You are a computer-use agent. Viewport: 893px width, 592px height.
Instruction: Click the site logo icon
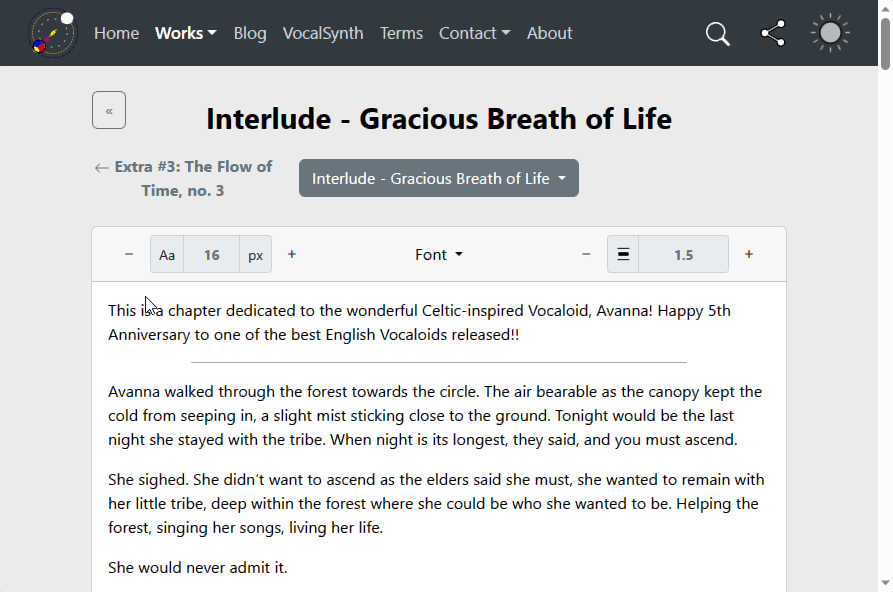[x=52, y=33]
